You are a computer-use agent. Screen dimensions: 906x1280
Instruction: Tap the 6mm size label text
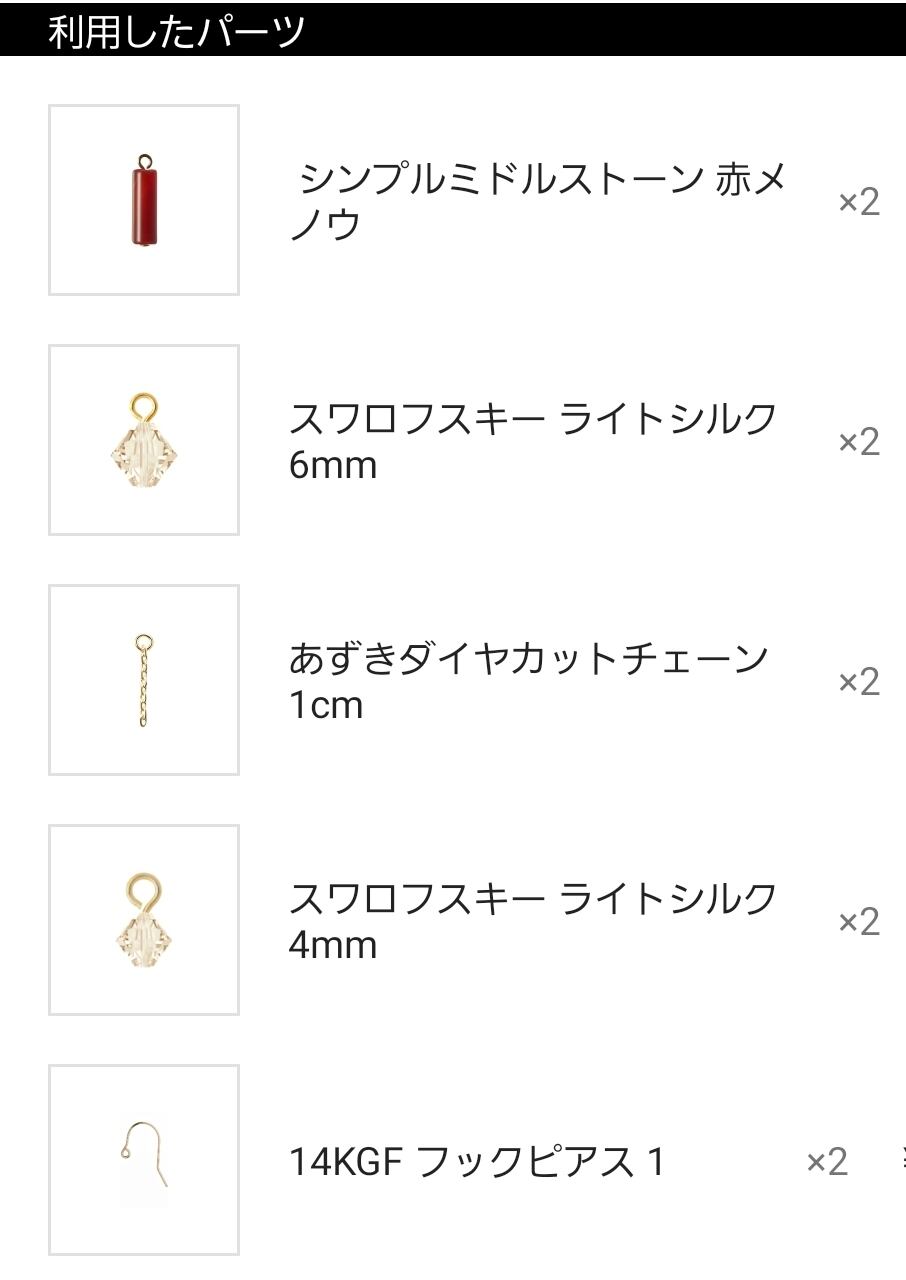[x=332, y=466]
